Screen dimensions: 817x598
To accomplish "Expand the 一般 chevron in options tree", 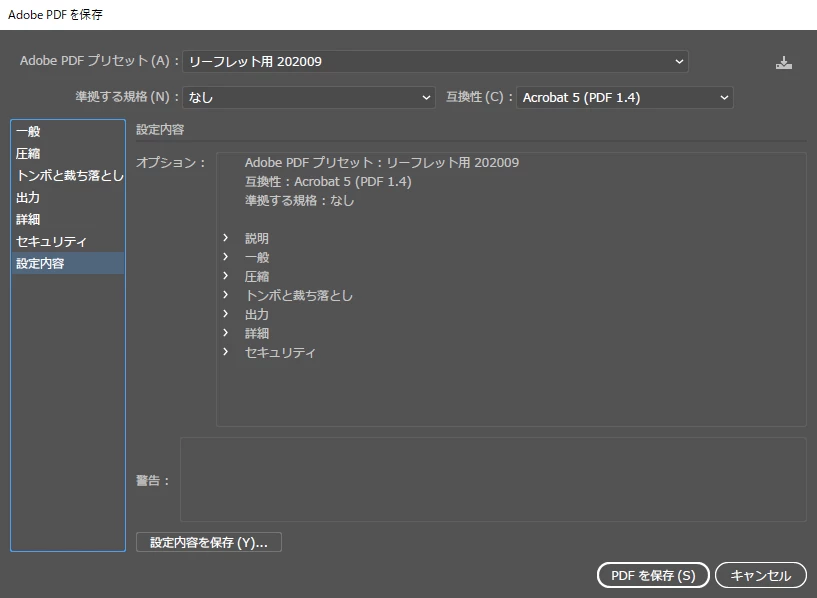I will 226,256.
